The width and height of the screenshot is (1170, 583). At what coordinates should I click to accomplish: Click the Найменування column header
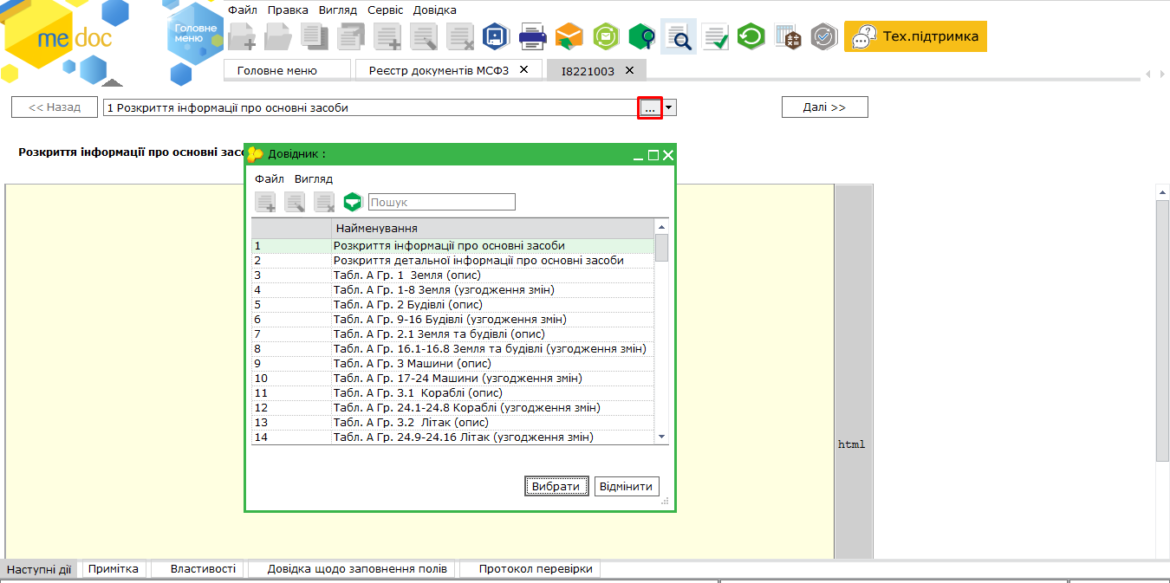[x=492, y=228]
